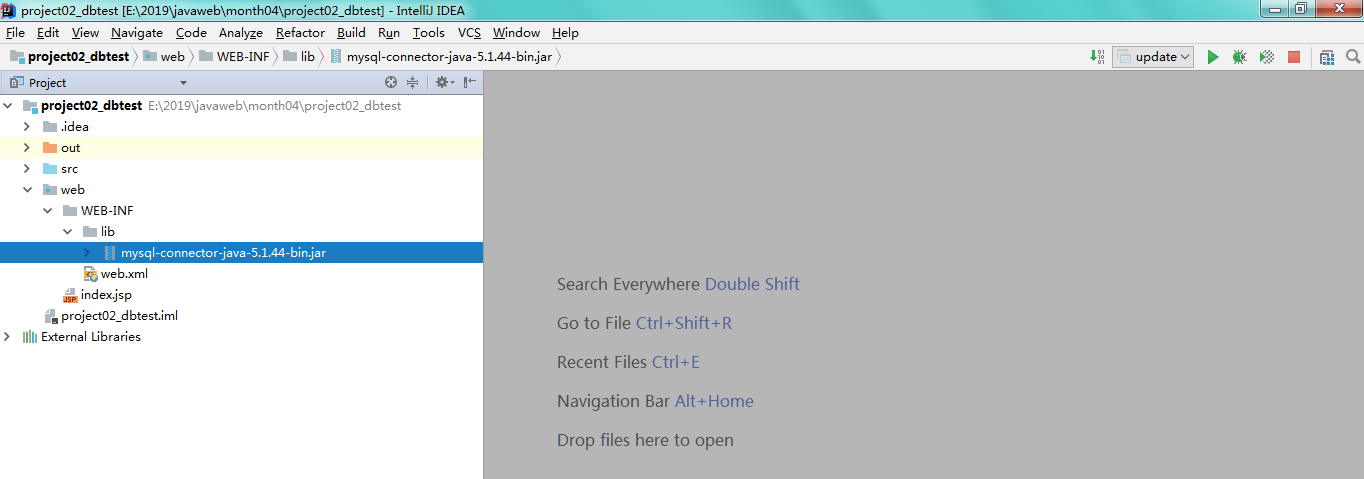Expand the .idea folder arrow
Screen dimensions: 1364x479
27,126
